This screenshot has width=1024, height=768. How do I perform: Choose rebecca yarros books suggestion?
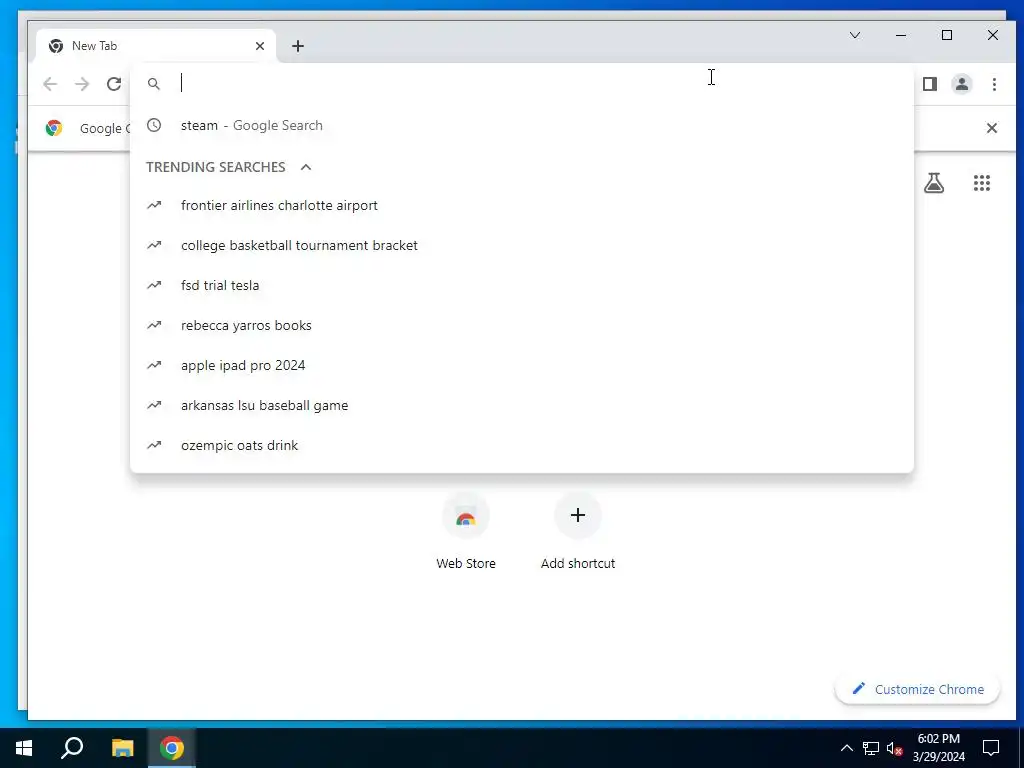pyautogui.click(x=522, y=325)
